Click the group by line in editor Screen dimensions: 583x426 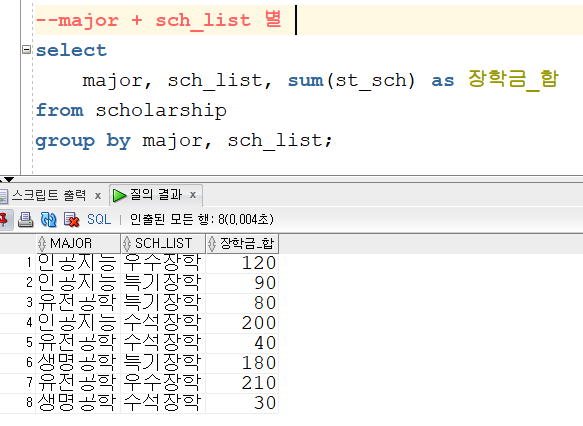(184, 141)
